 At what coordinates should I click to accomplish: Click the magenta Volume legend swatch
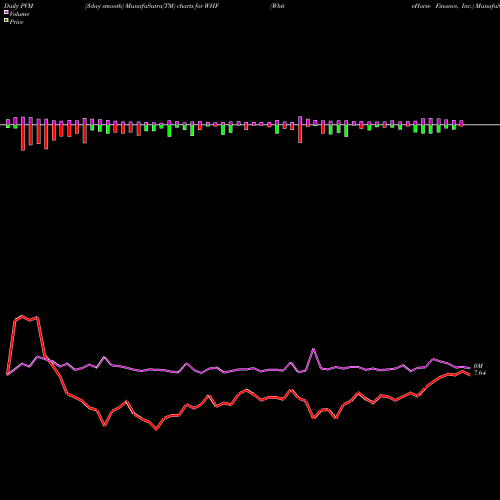[x=6, y=13]
